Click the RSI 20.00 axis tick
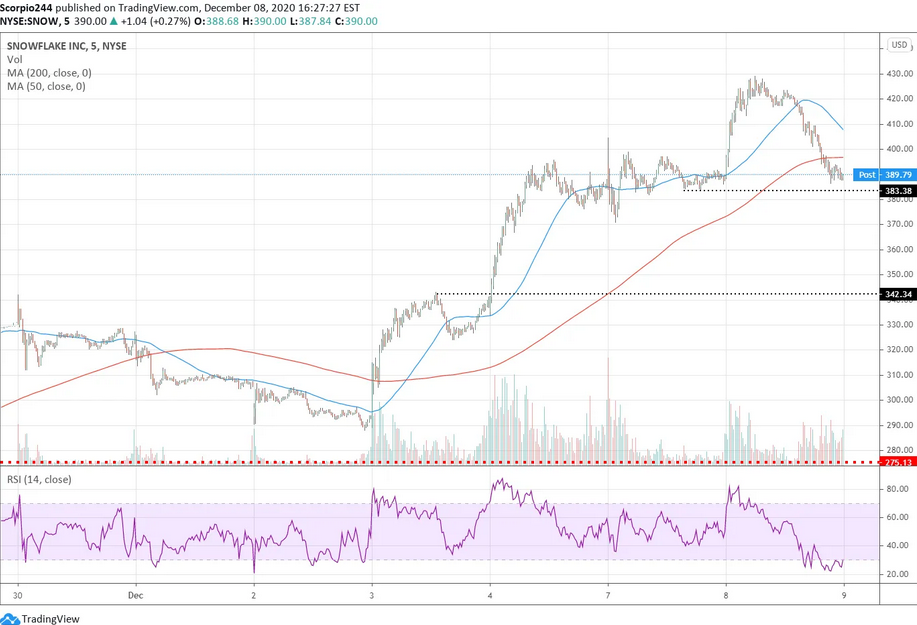 point(898,574)
